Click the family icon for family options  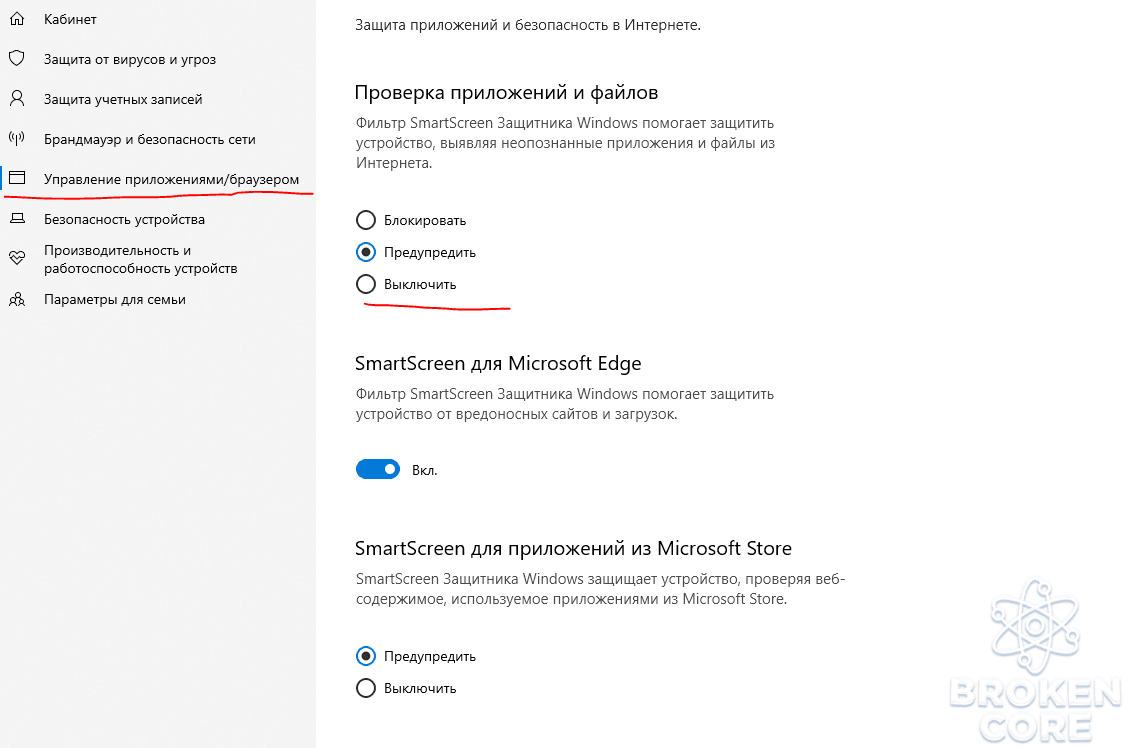[17, 299]
